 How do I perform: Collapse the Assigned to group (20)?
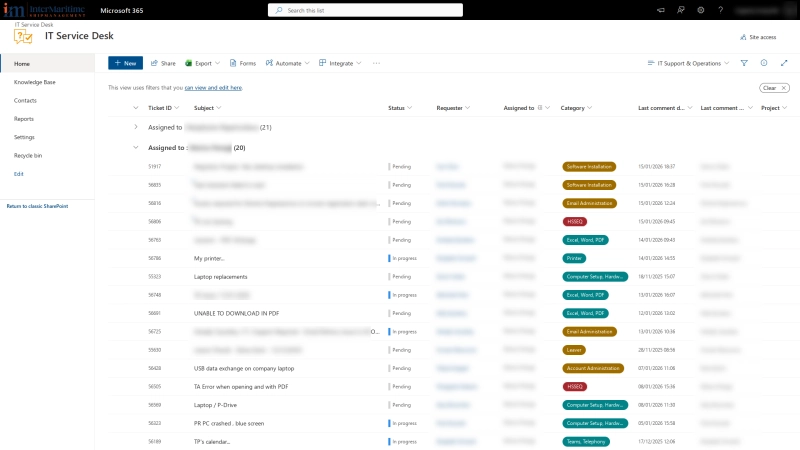(136, 147)
